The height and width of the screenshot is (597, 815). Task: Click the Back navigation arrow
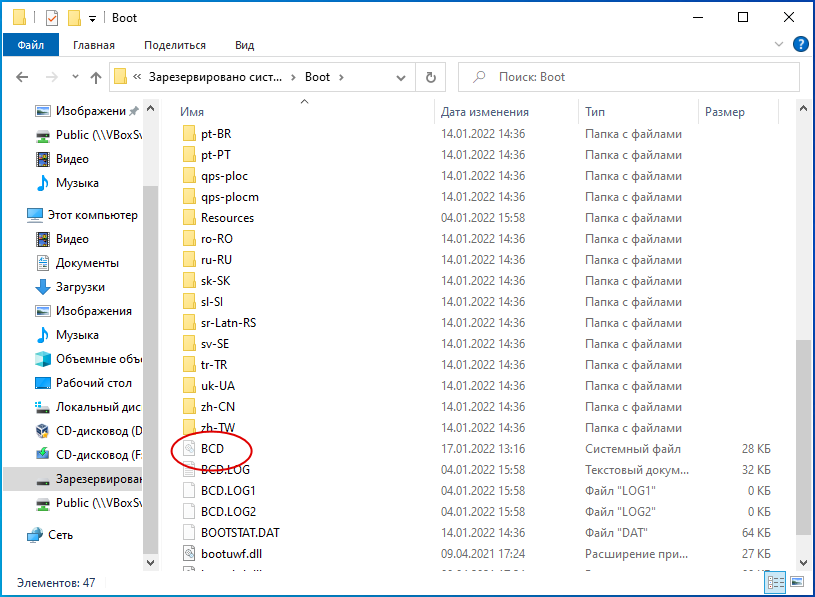point(22,77)
